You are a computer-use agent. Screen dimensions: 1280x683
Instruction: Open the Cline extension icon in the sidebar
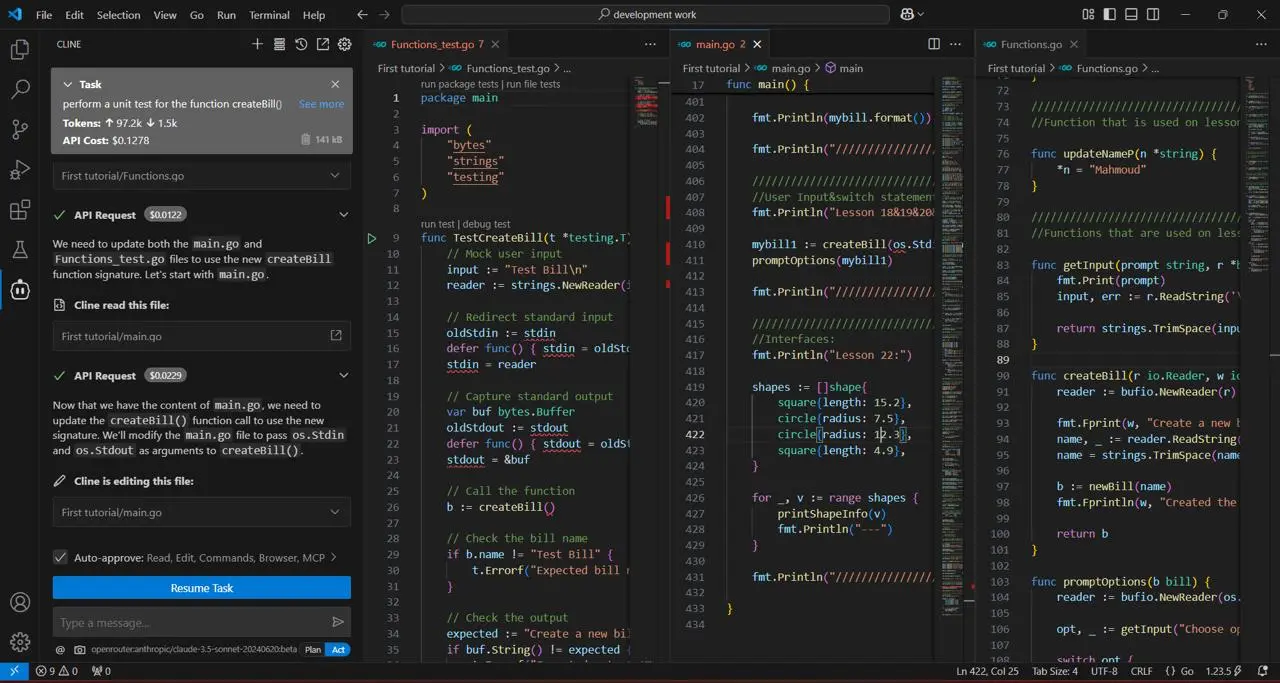20,290
